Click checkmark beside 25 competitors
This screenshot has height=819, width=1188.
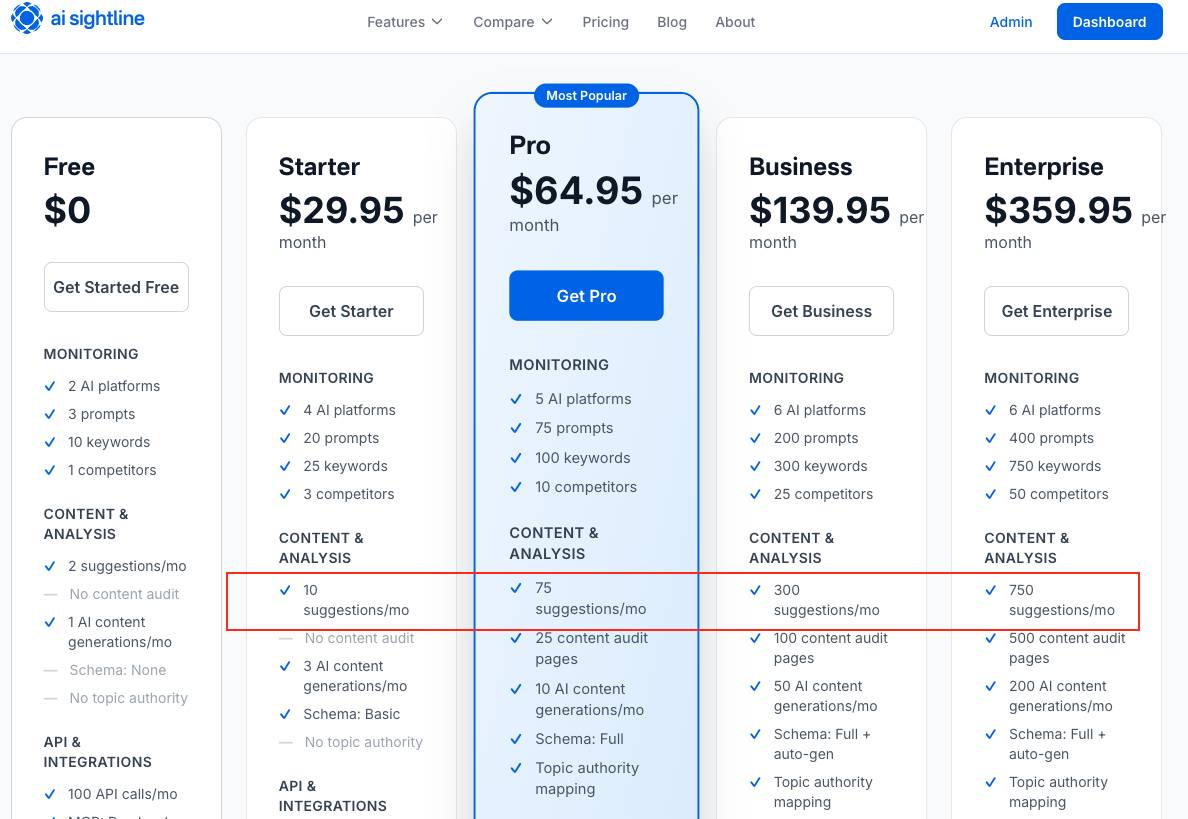pos(756,494)
